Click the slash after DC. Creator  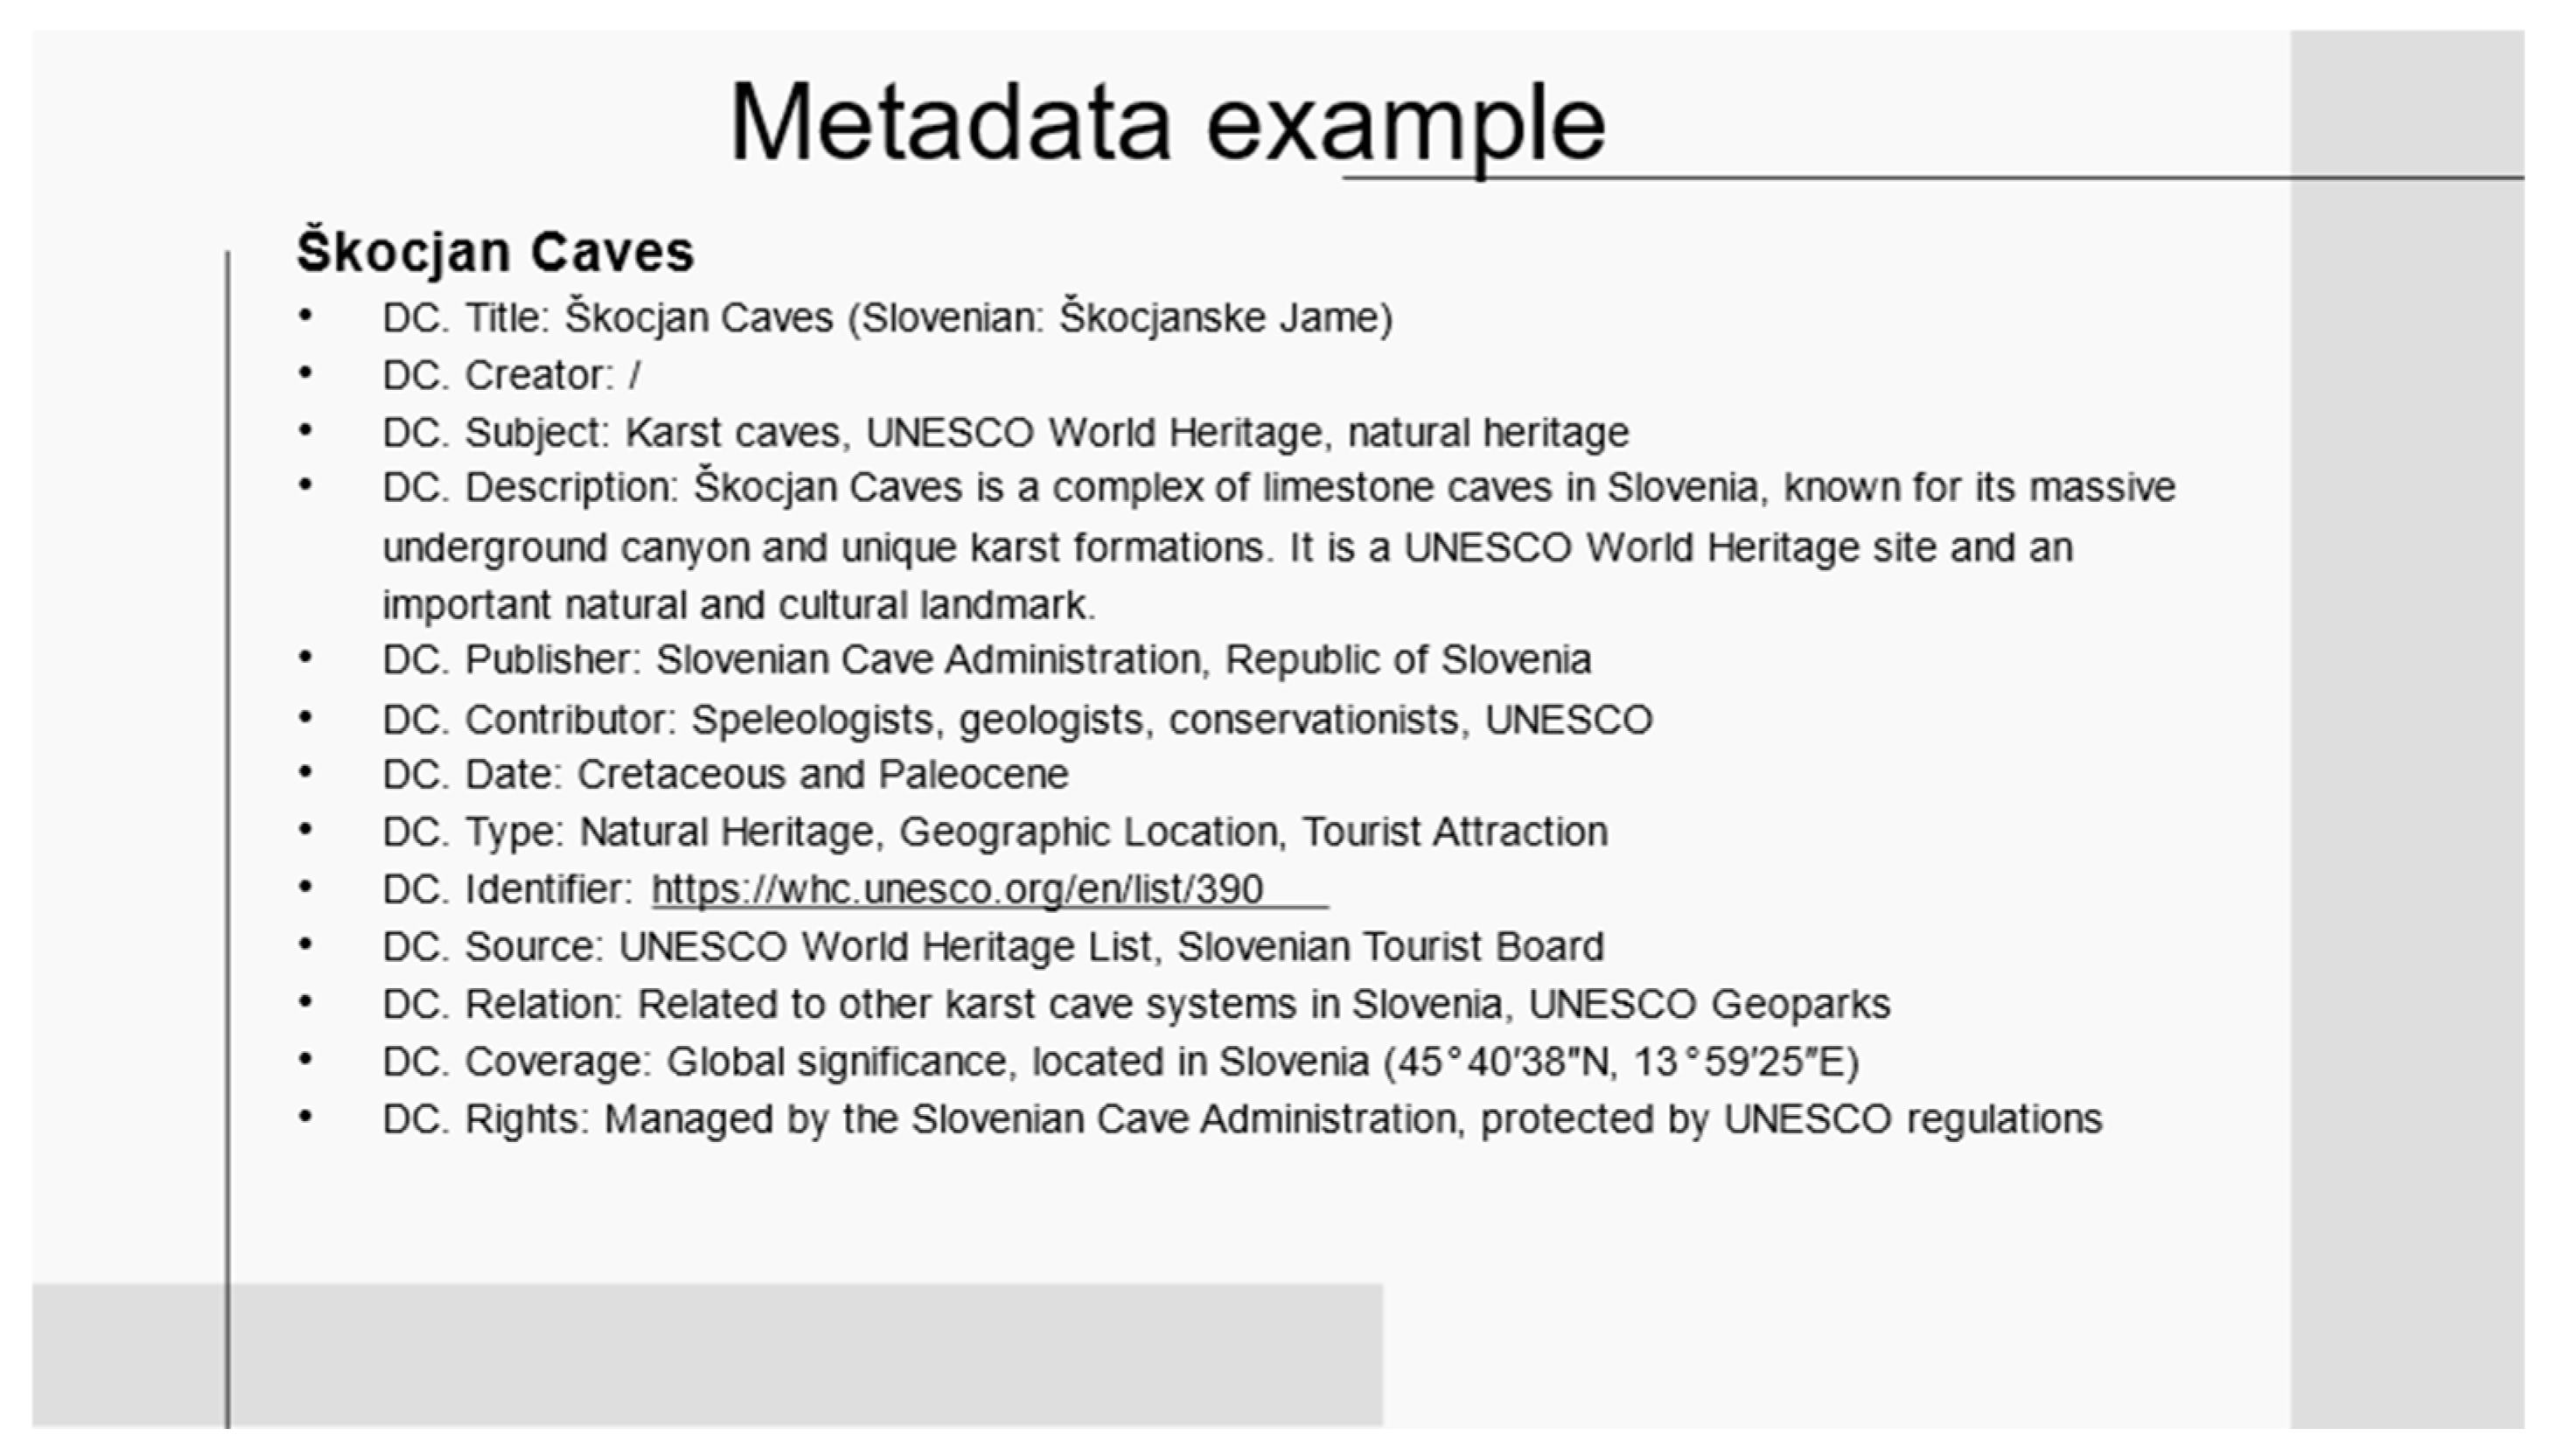(635, 375)
